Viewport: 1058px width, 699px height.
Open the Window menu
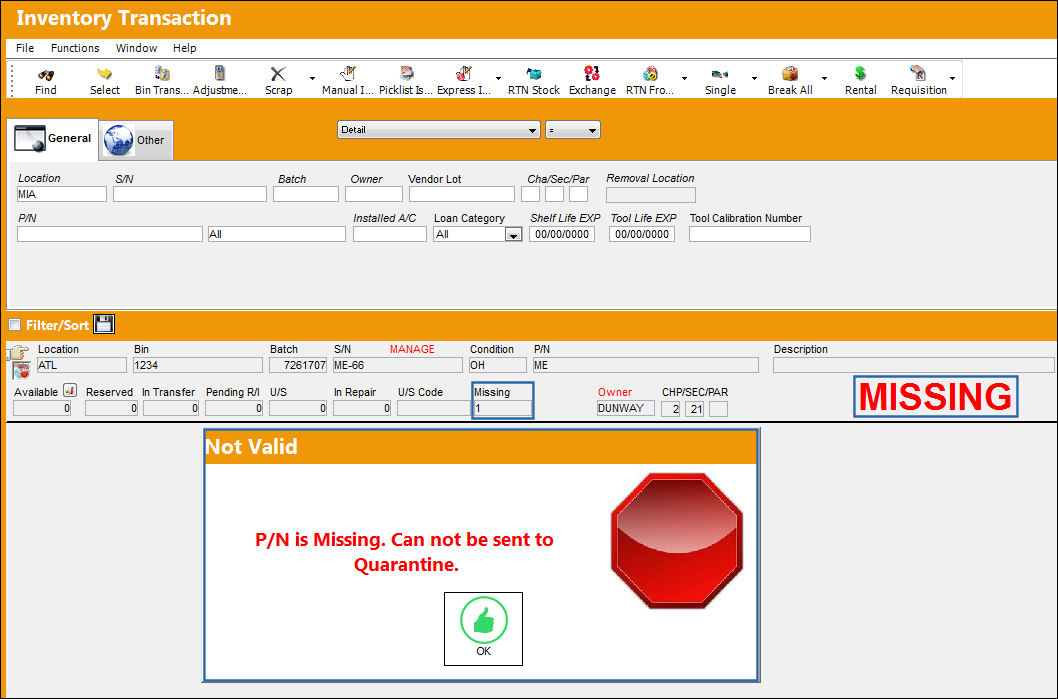(136, 48)
